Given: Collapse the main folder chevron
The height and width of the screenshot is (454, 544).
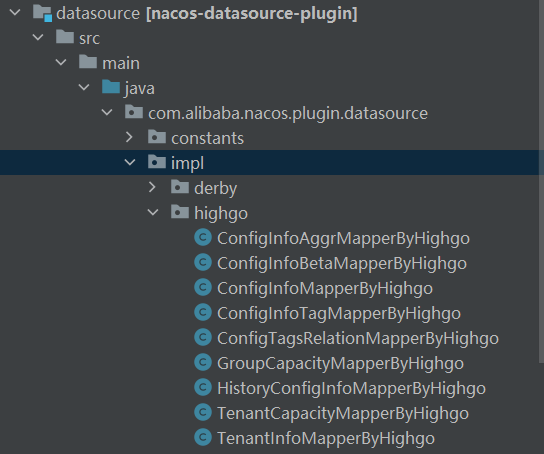Looking at the screenshot, I should pyautogui.click(x=61, y=62).
